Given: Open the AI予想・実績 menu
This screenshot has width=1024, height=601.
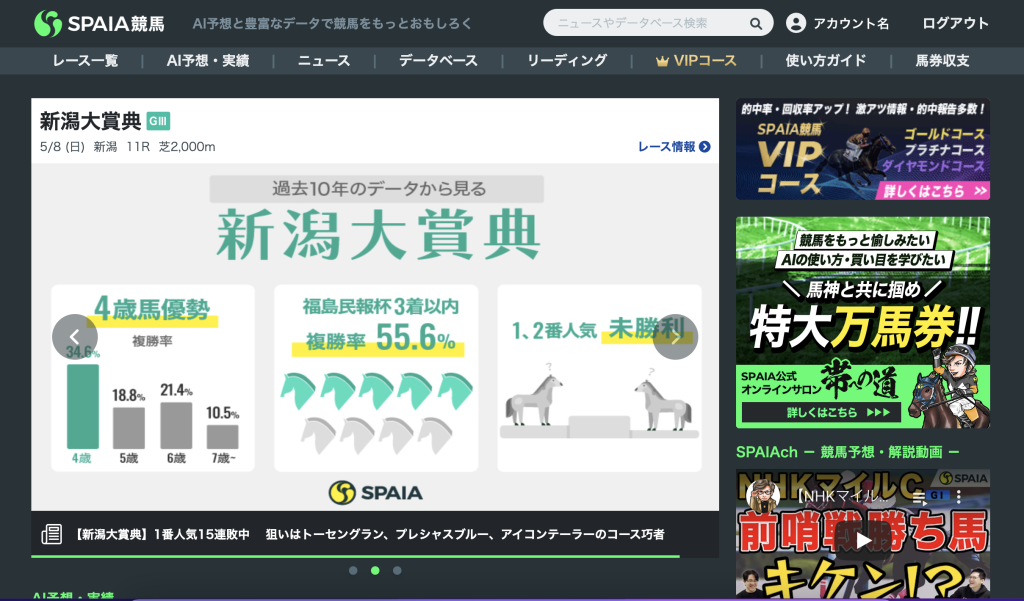Looking at the screenshot, I should 208,61.
